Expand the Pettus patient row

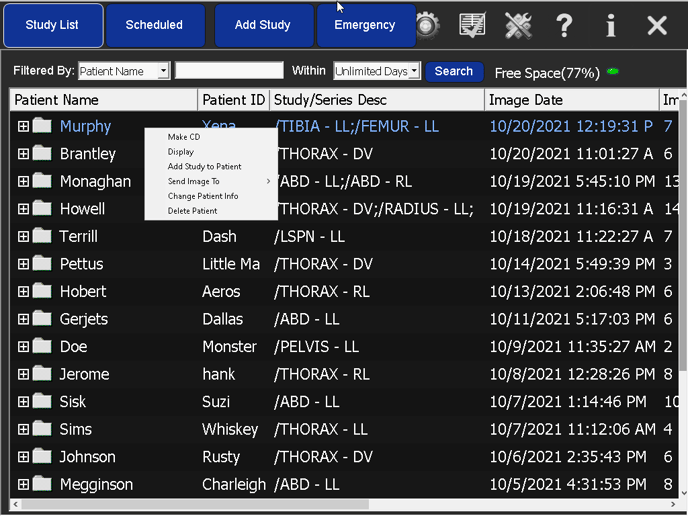pyautogui.click(x=23, y=264)
